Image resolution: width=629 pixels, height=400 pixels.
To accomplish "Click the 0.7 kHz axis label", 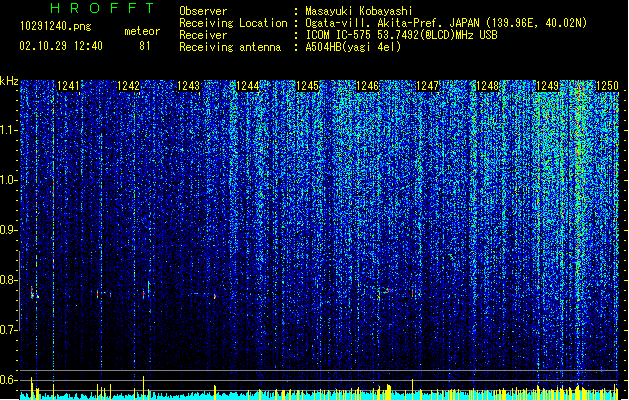I will [9, 330].
